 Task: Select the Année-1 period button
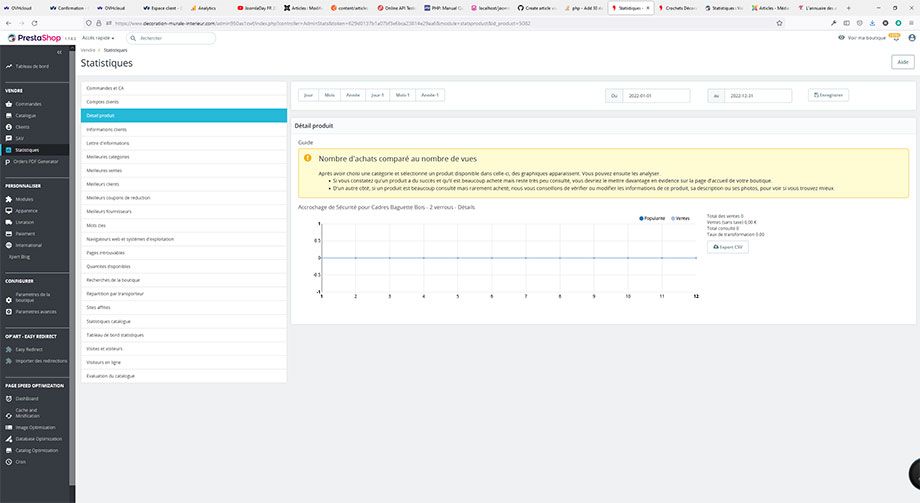coord(430,95)
